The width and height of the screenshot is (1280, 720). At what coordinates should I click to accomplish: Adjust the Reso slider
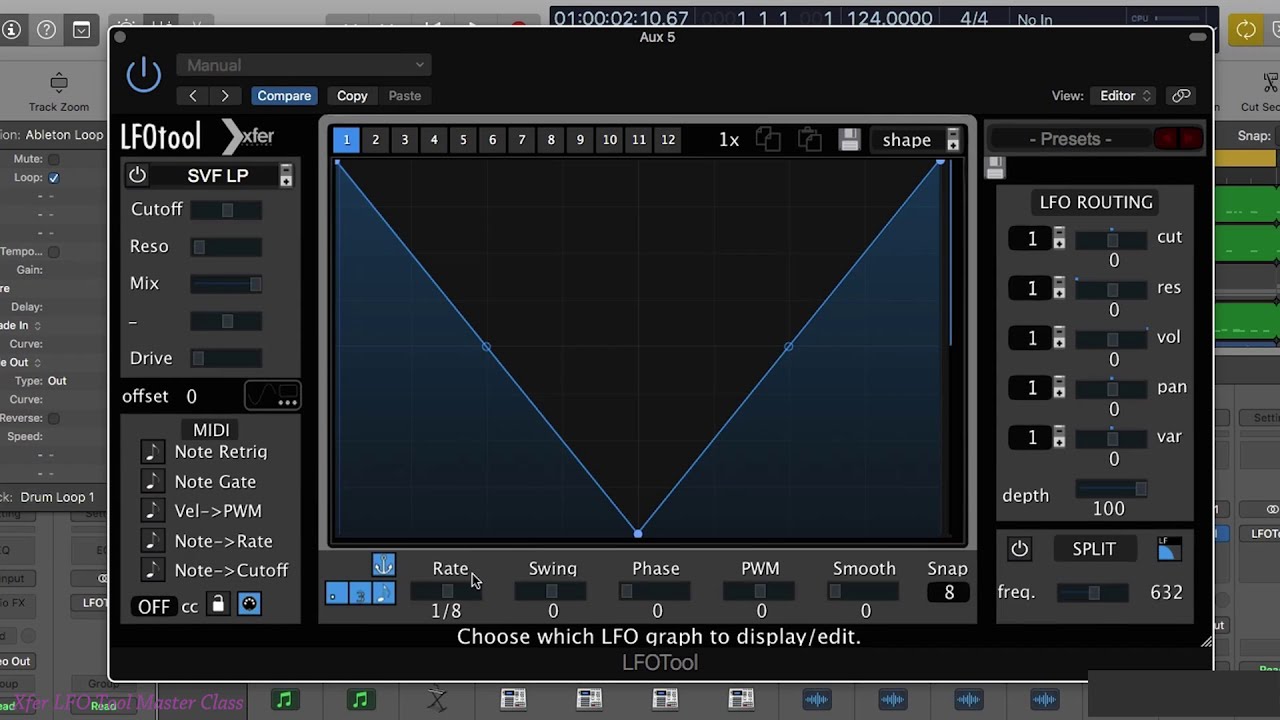point(227,247)
